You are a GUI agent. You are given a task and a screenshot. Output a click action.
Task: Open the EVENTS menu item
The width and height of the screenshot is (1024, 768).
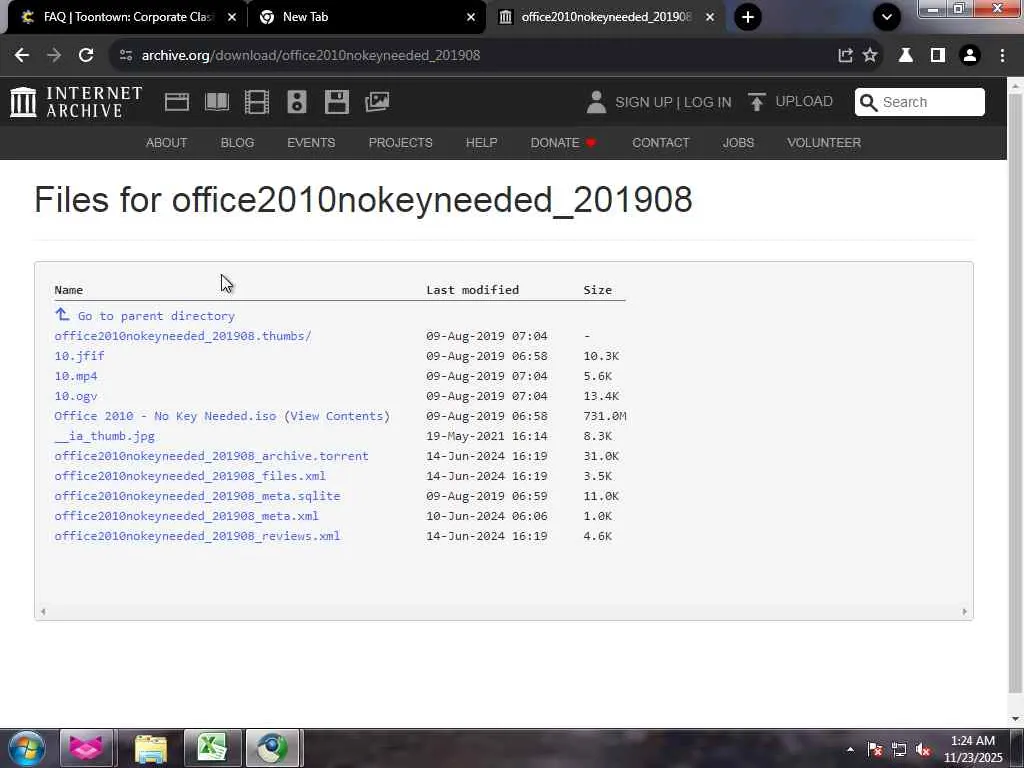pyautogui.click(x=311, y=143)
